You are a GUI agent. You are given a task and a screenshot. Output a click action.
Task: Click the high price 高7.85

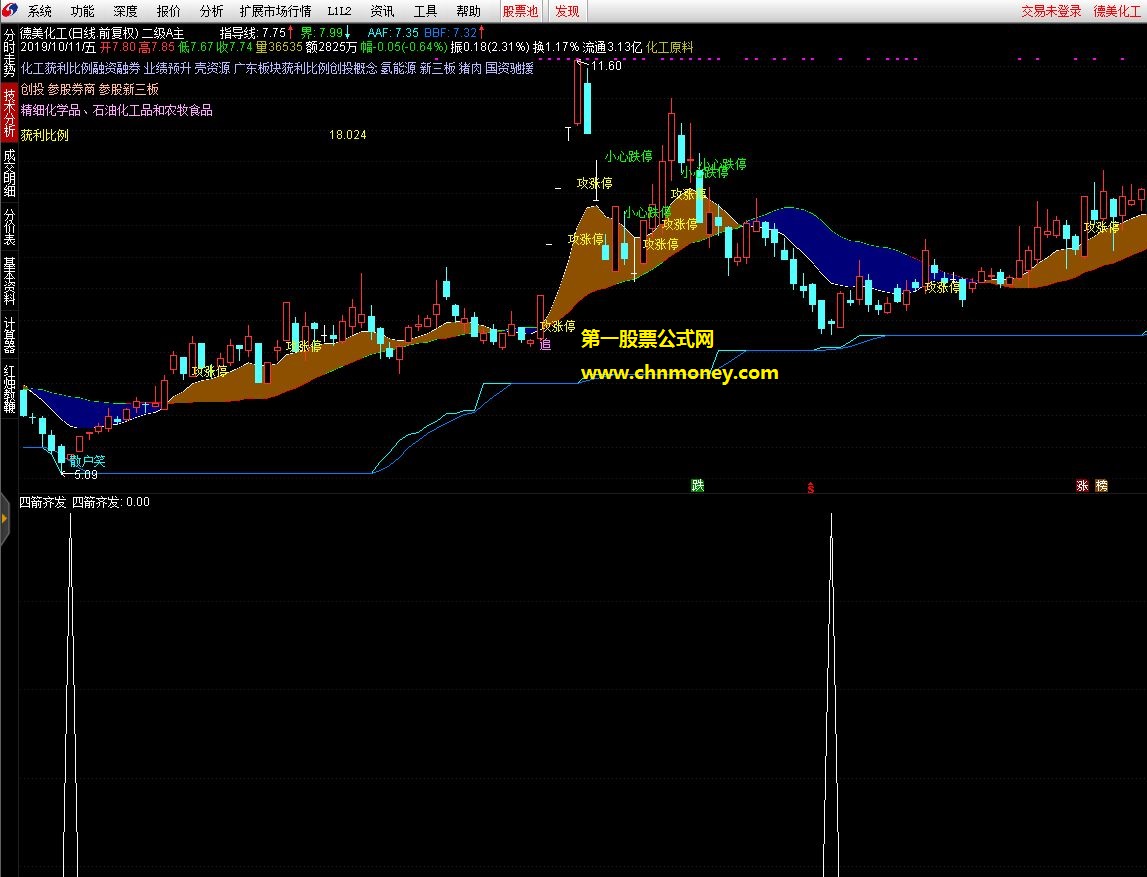click(x=157, y=48)
